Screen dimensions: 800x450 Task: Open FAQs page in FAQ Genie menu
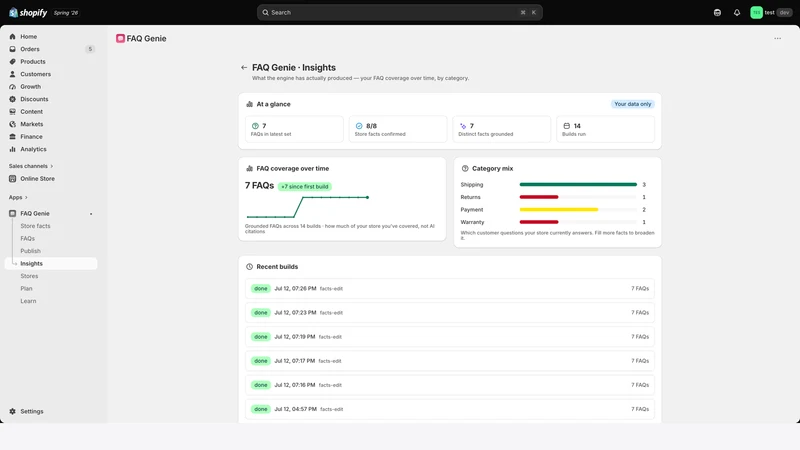pos(28,239)
